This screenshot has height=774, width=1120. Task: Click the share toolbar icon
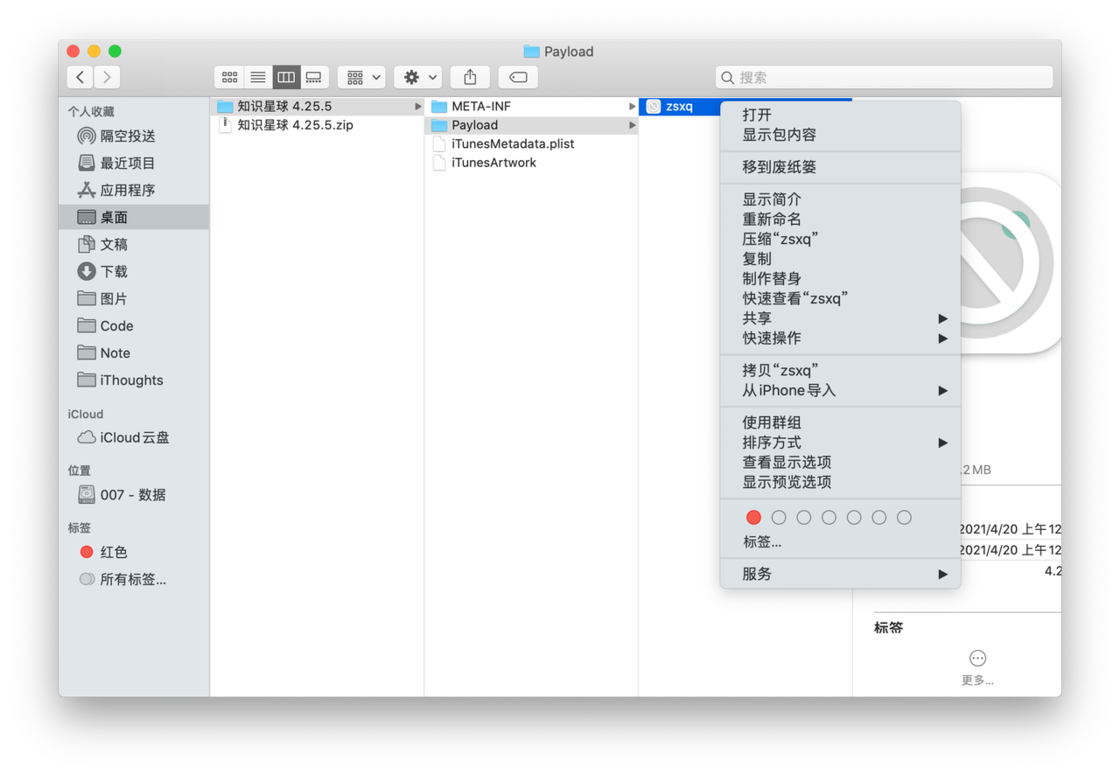470,77
